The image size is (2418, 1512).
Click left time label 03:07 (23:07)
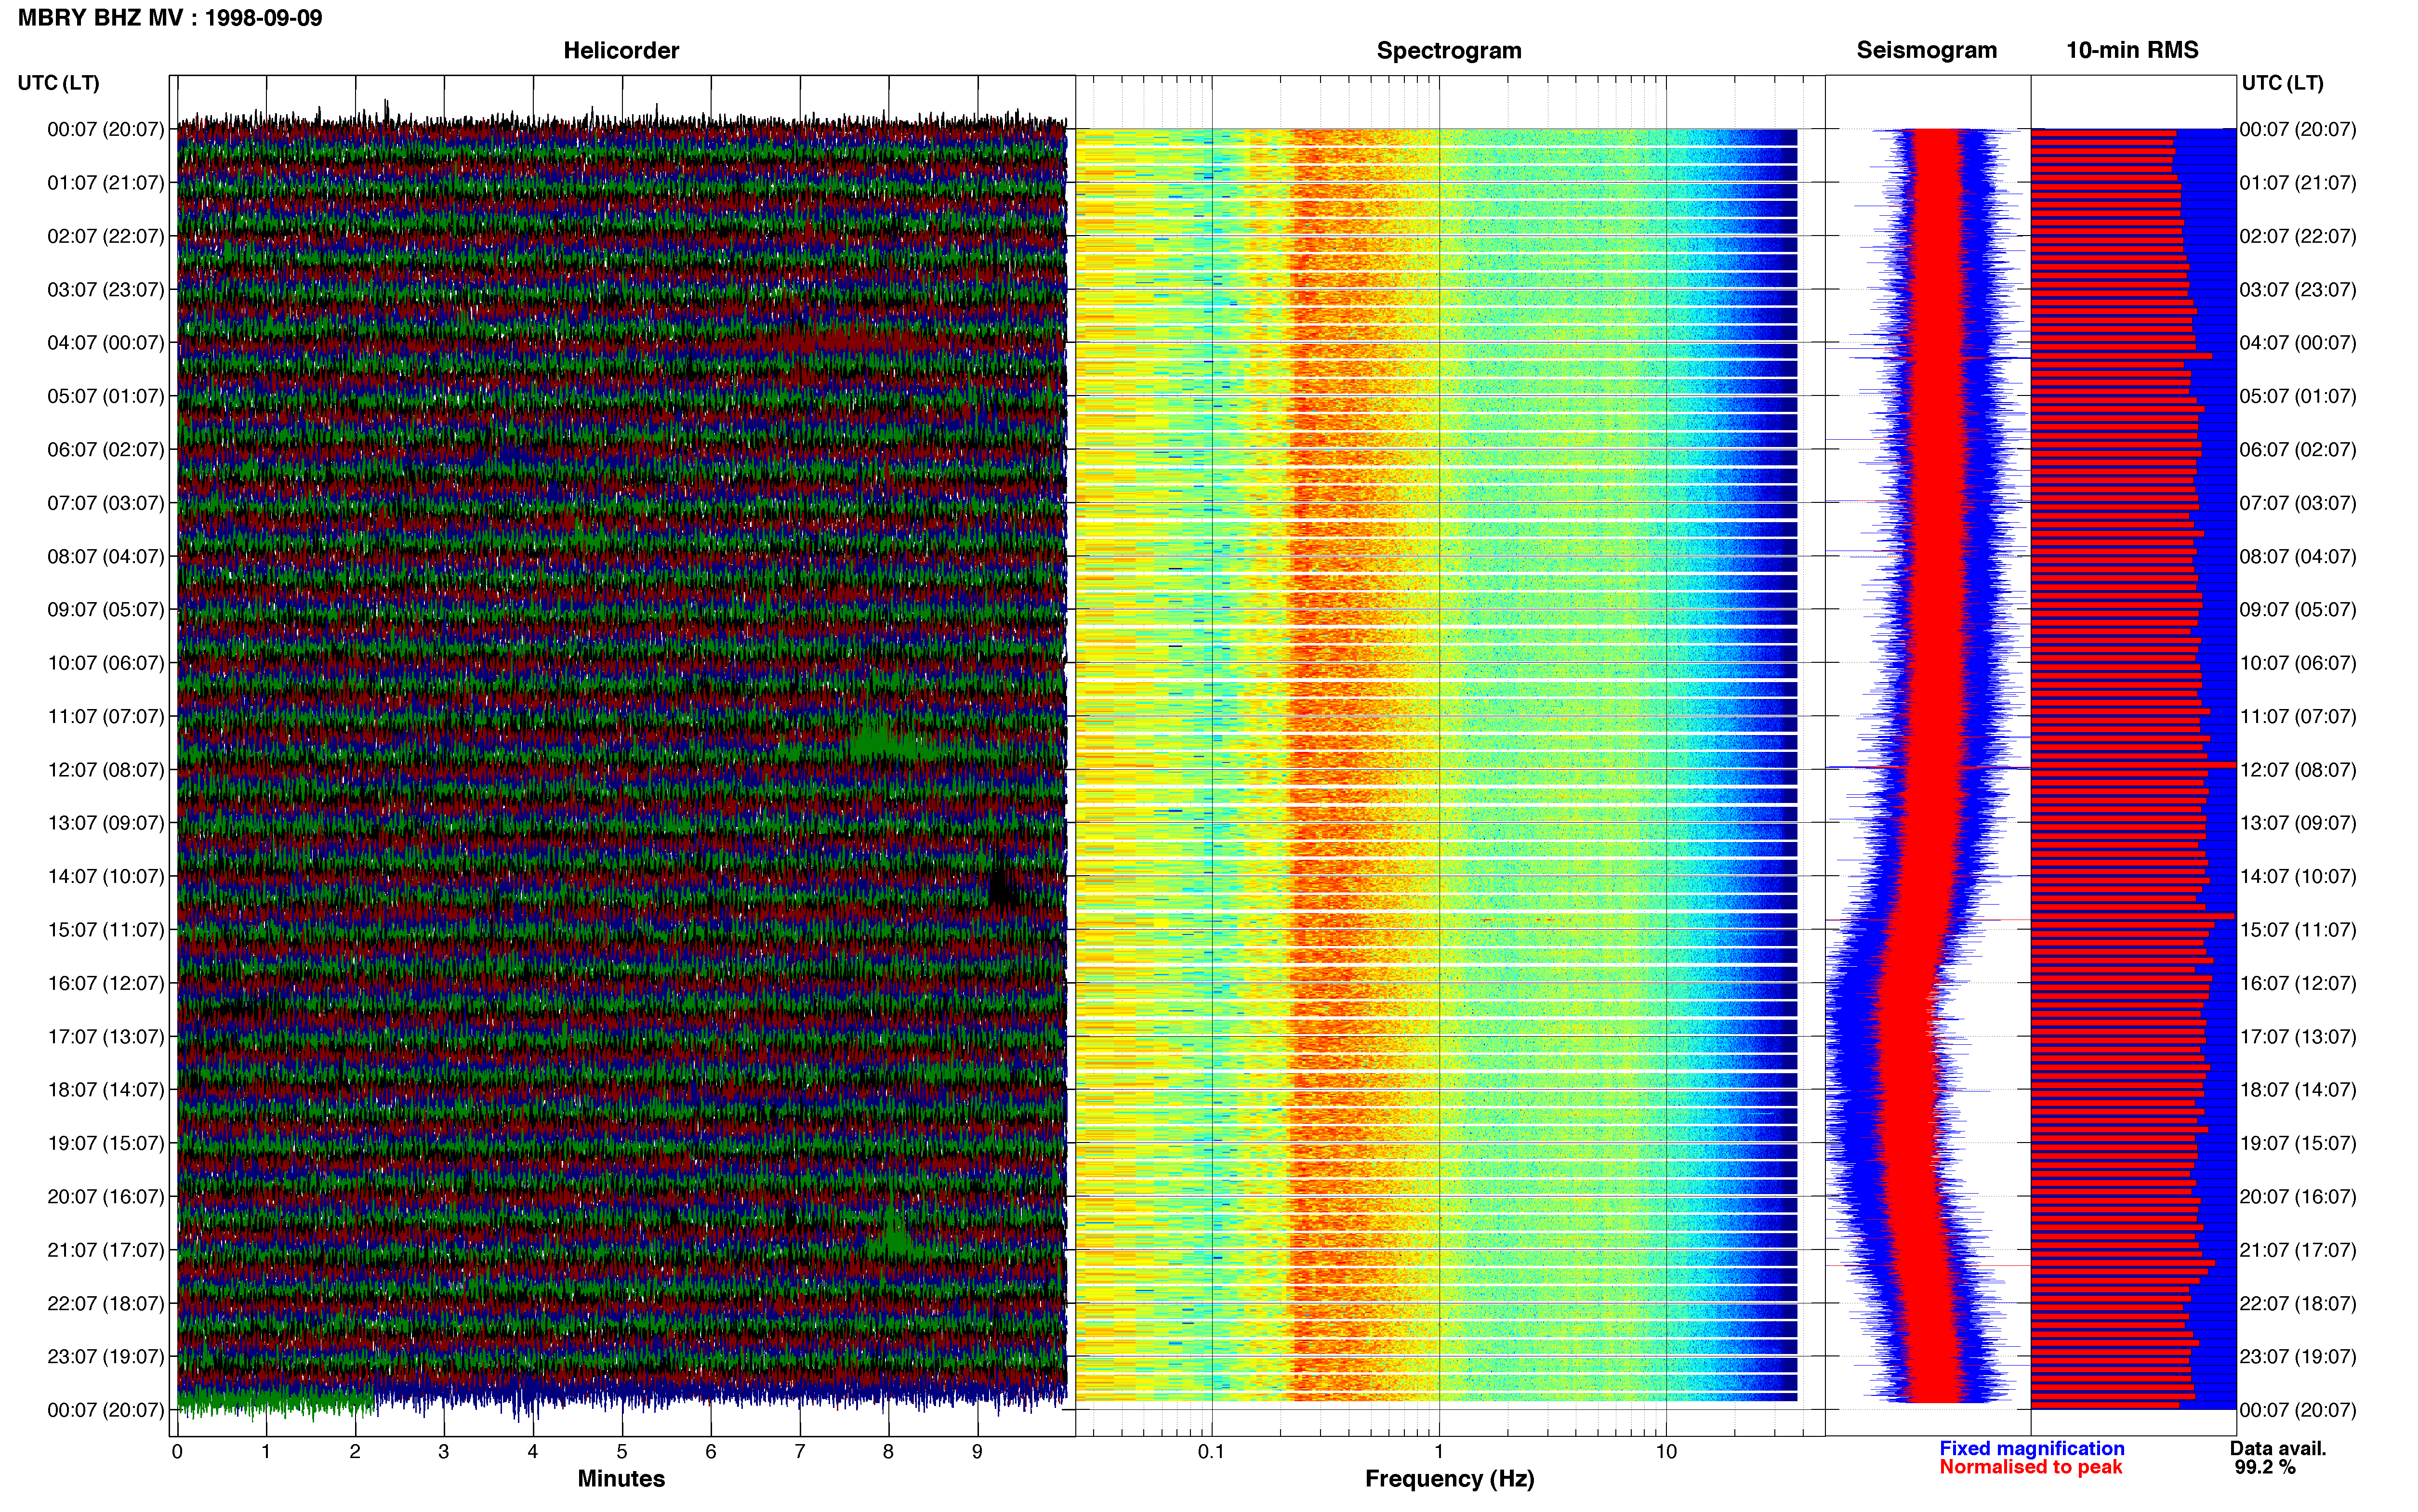tap(106, 290)
